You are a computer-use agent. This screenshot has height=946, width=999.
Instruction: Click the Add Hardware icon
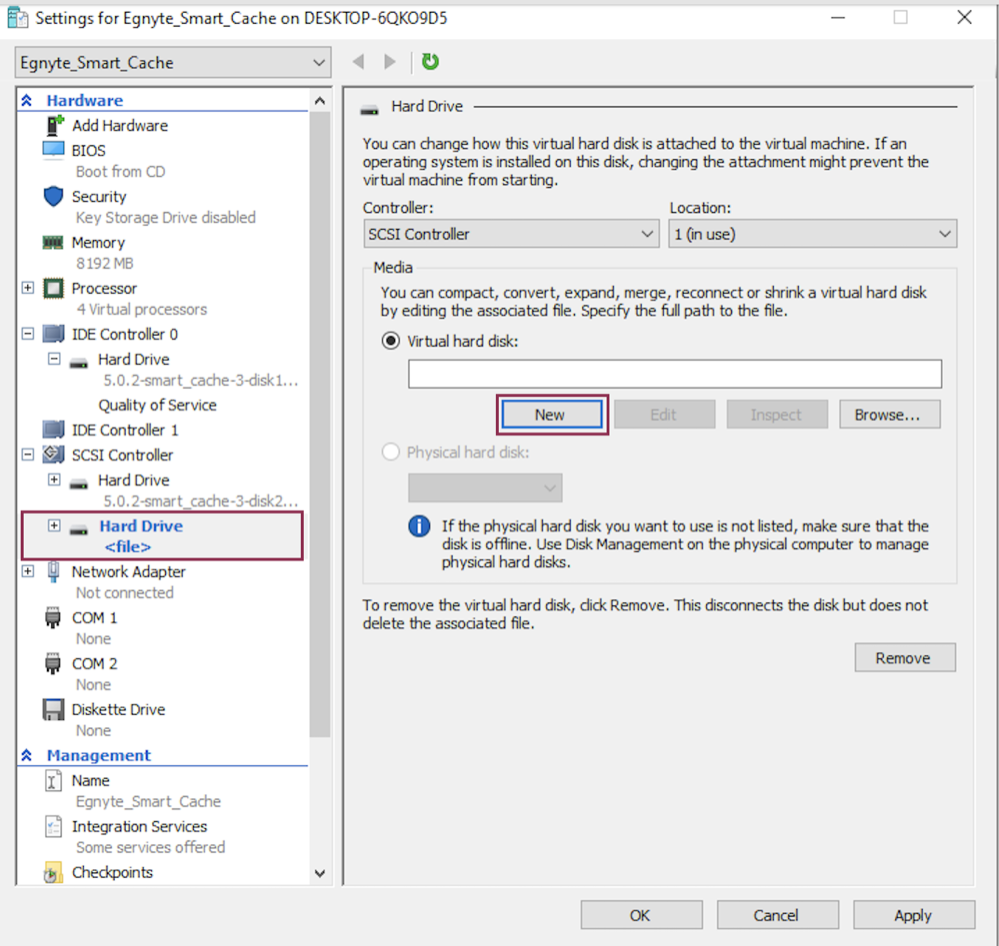54,125
